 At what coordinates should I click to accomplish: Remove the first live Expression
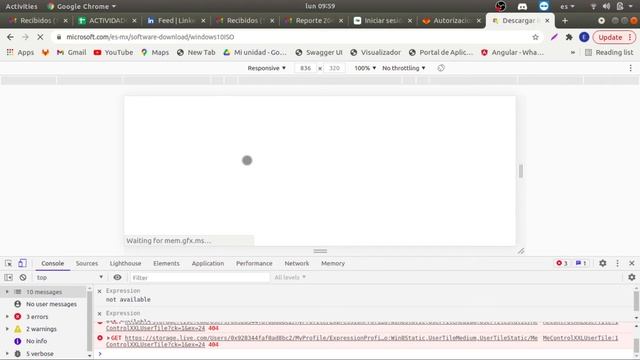point(99,291)
